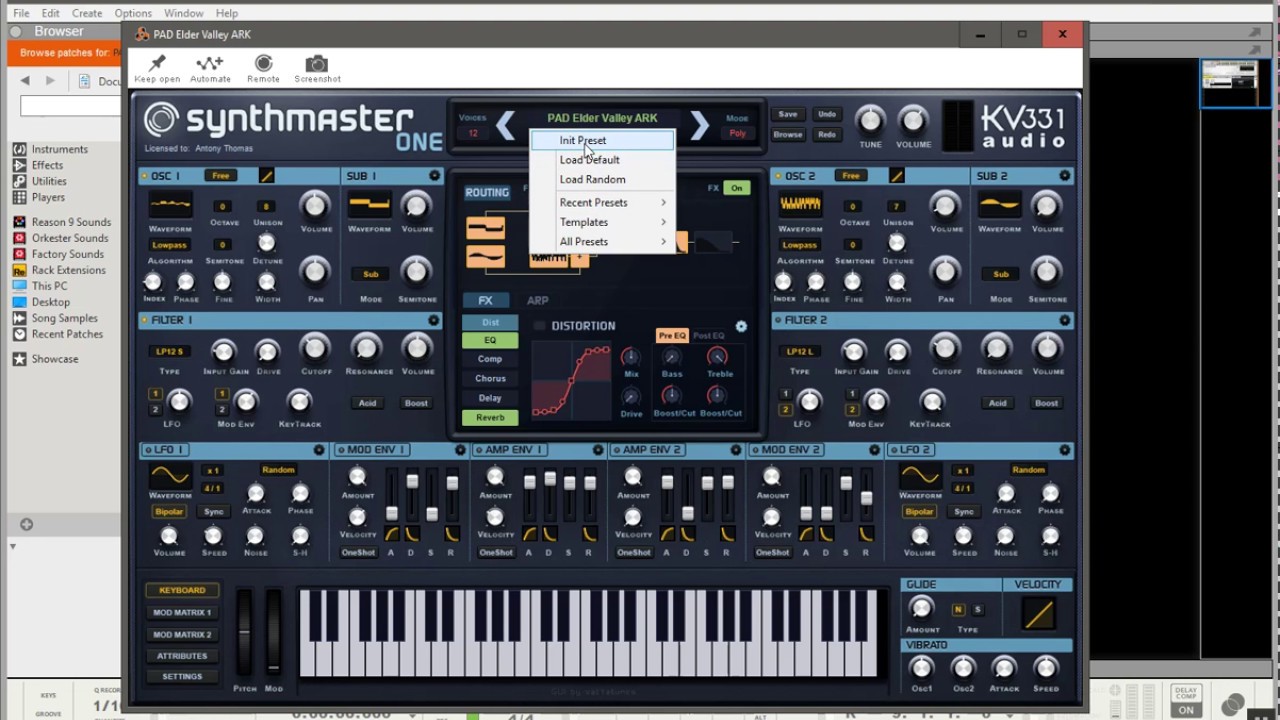This screenshot has height=720, width=1280.
Task: Choose Load Random in the menu
Action: click(602, 180)
